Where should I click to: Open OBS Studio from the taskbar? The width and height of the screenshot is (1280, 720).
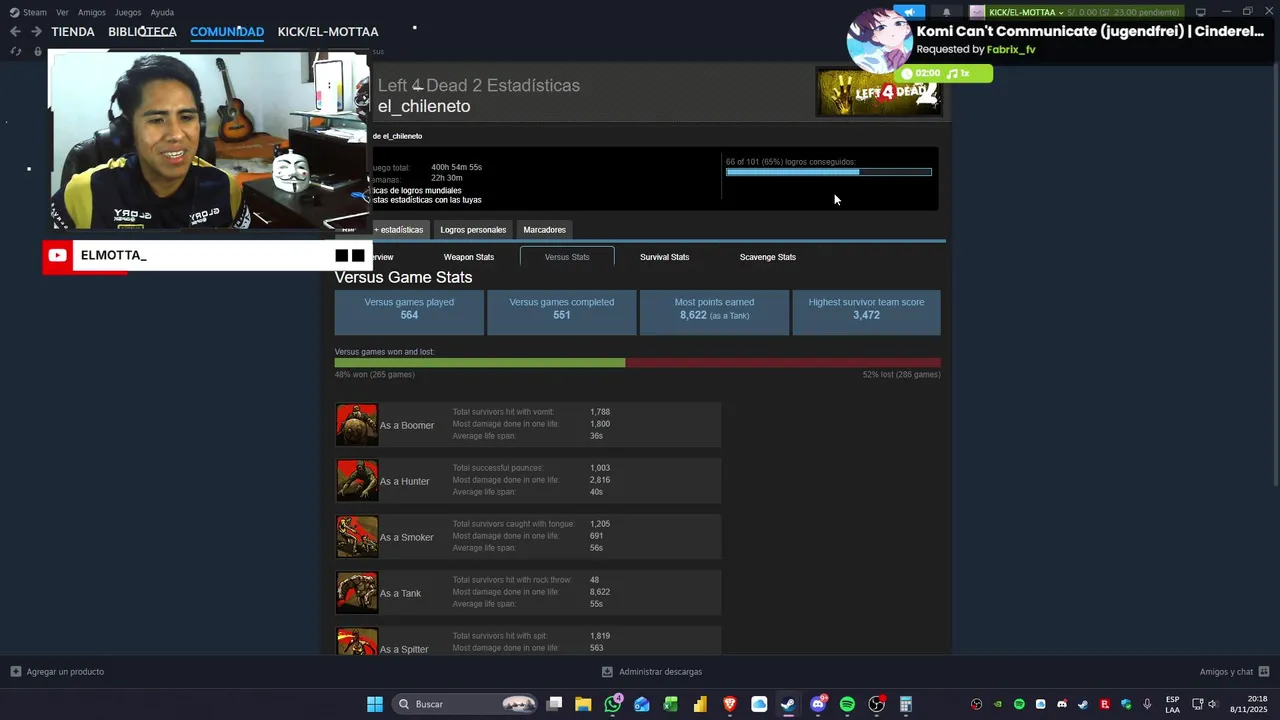pos(877,704)
